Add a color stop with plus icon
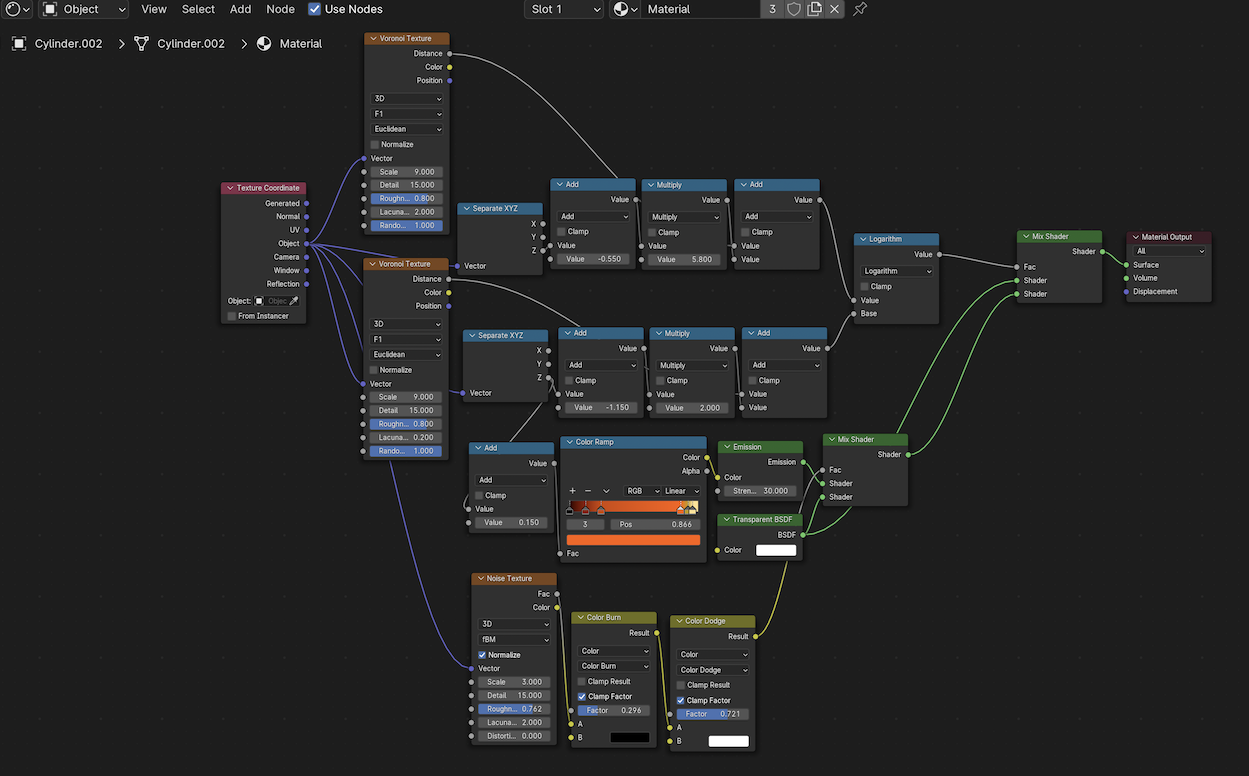The width and height of the screenshot is (1249, 776). pyautogui.click(x=573, y=491)
